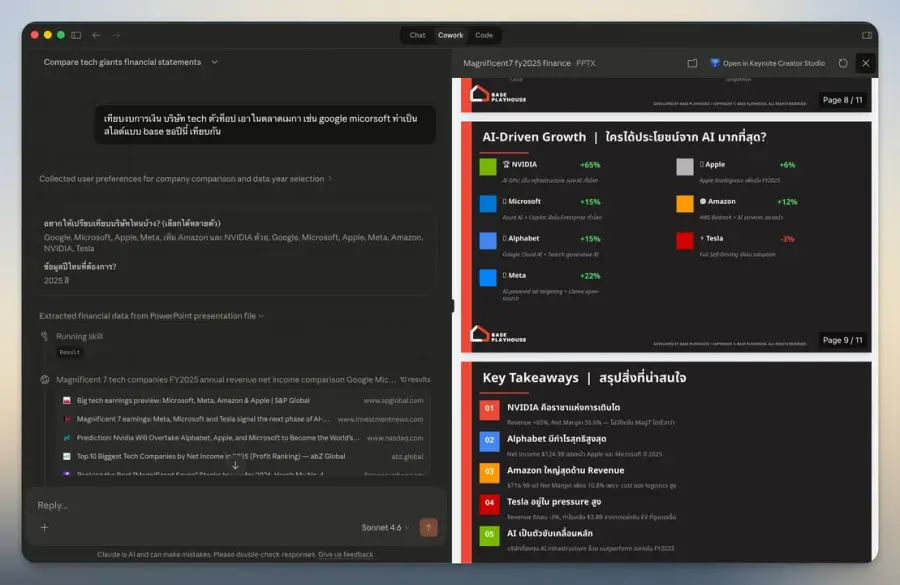Click takeaway 04 Tesla red badge

(x=489, y=503)
